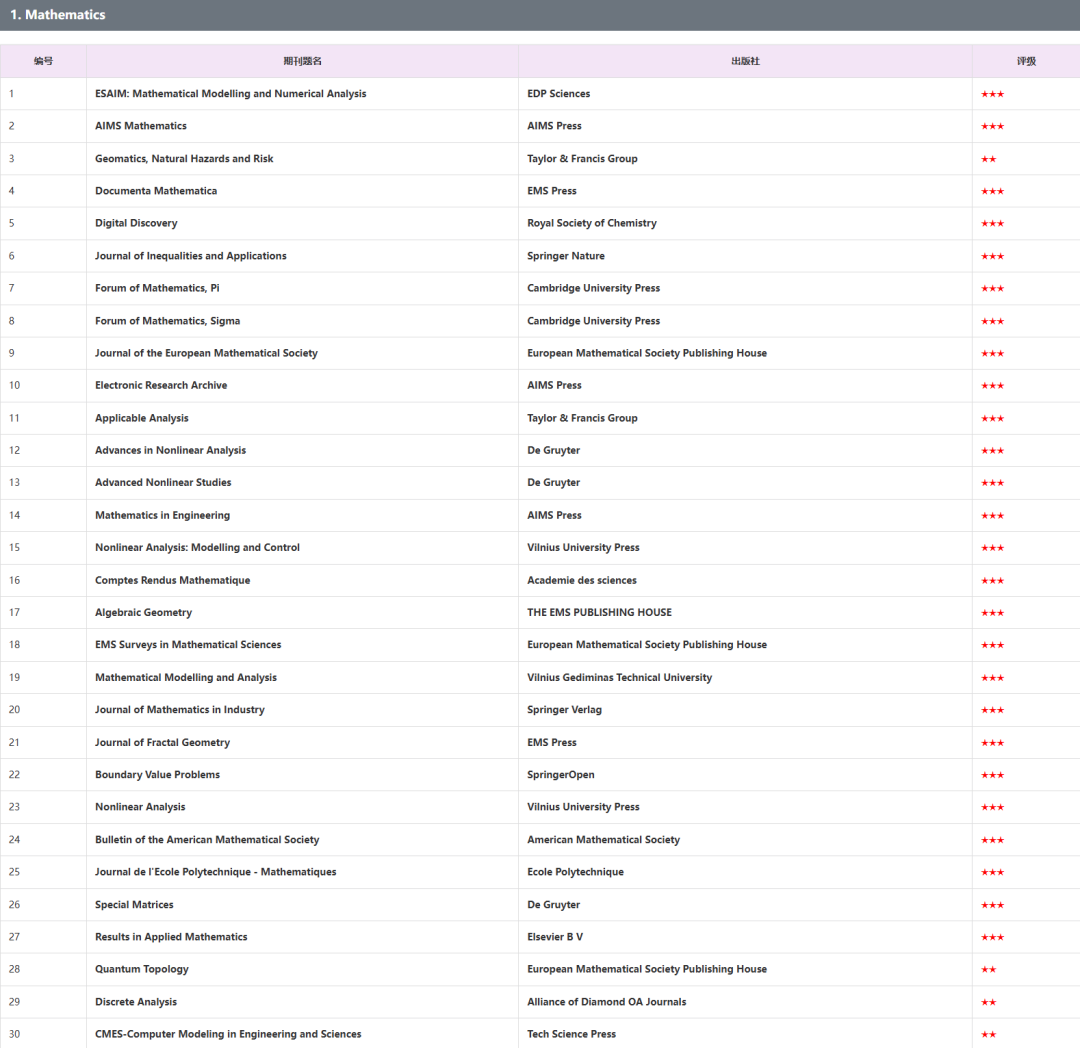Click publisher Vilnius Gediminas Technical University

(x=619, y=677)
